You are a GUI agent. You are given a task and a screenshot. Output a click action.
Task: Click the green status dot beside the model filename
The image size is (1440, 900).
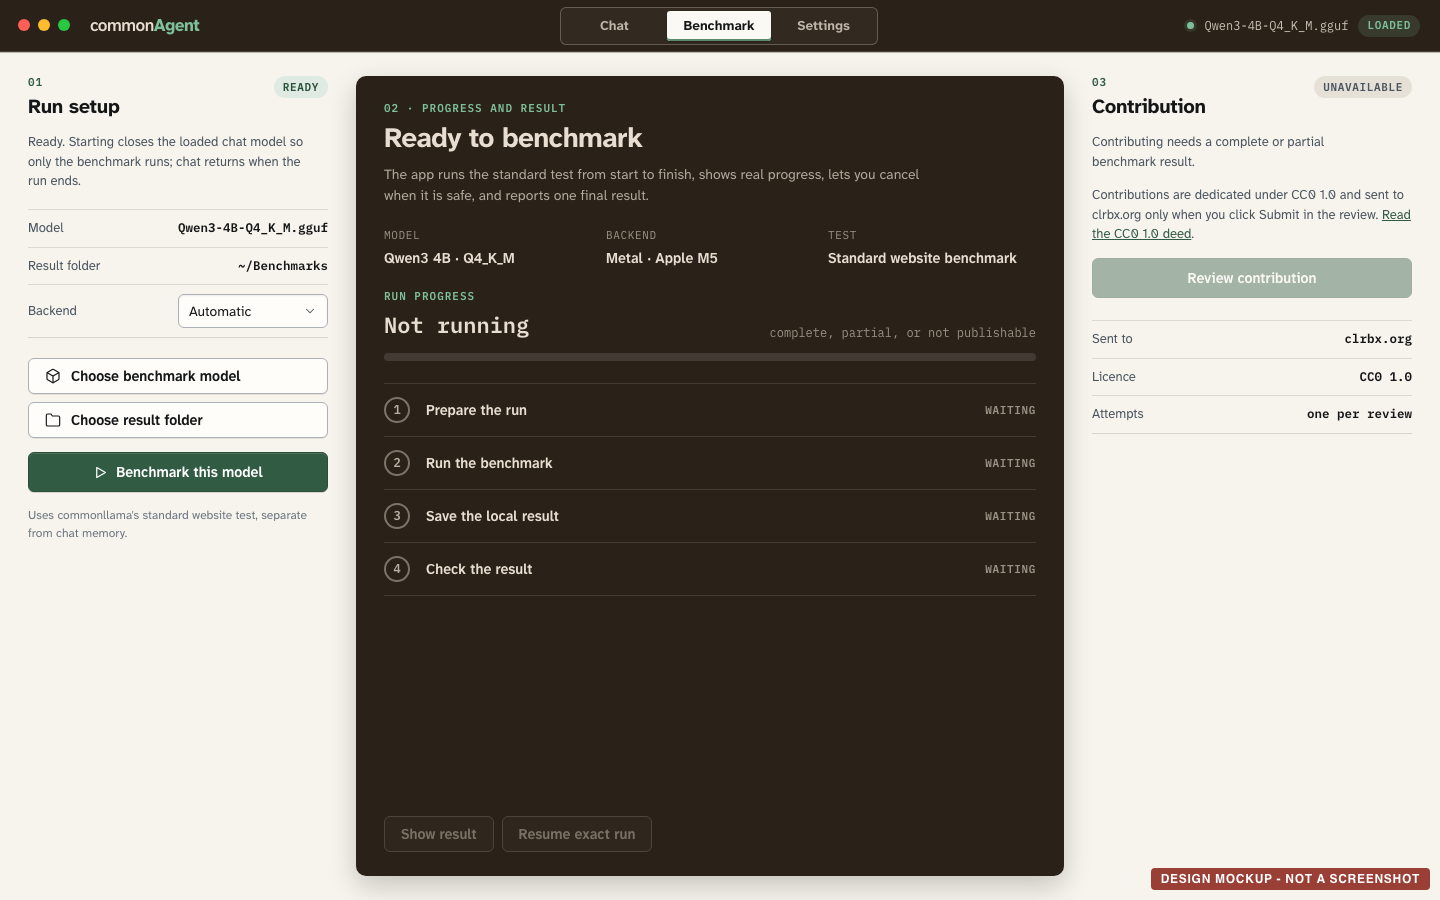pos(1190,26)
